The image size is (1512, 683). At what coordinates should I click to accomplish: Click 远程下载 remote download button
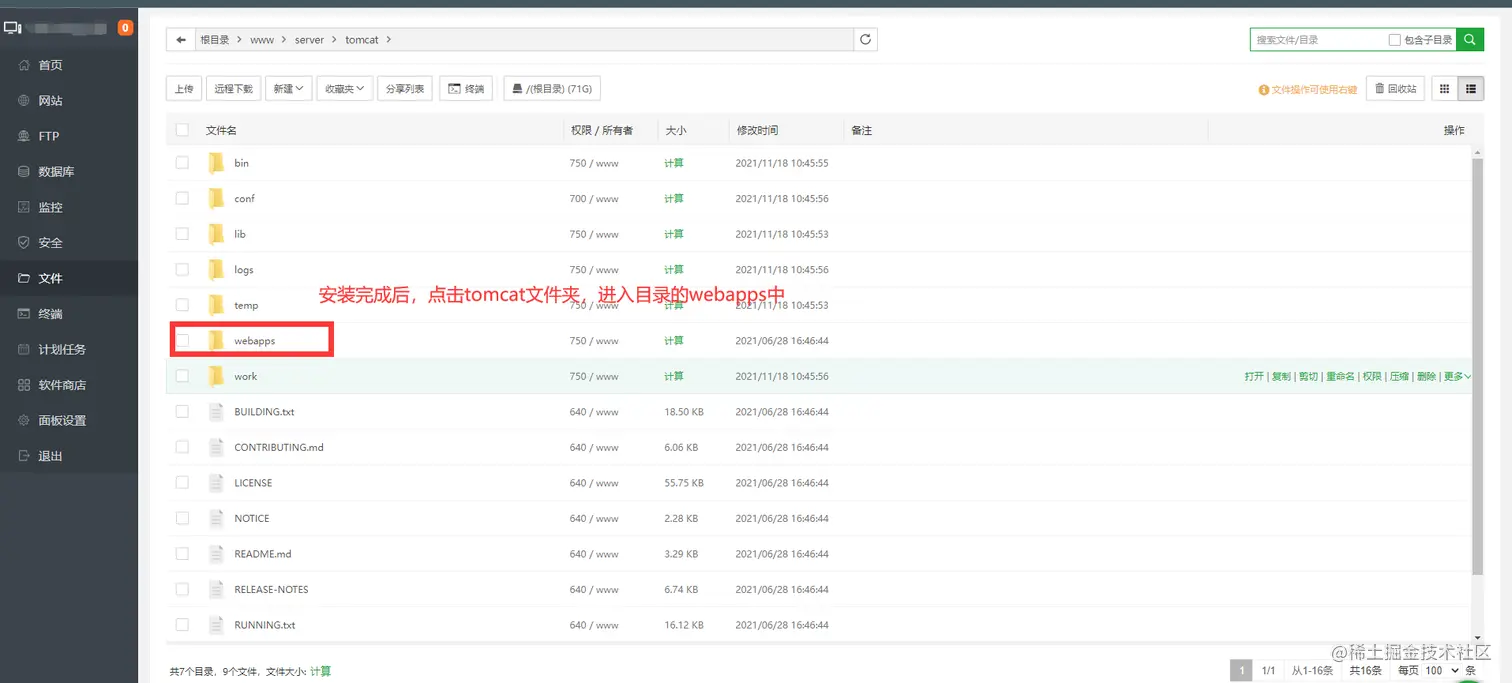[x=234, y=89]
